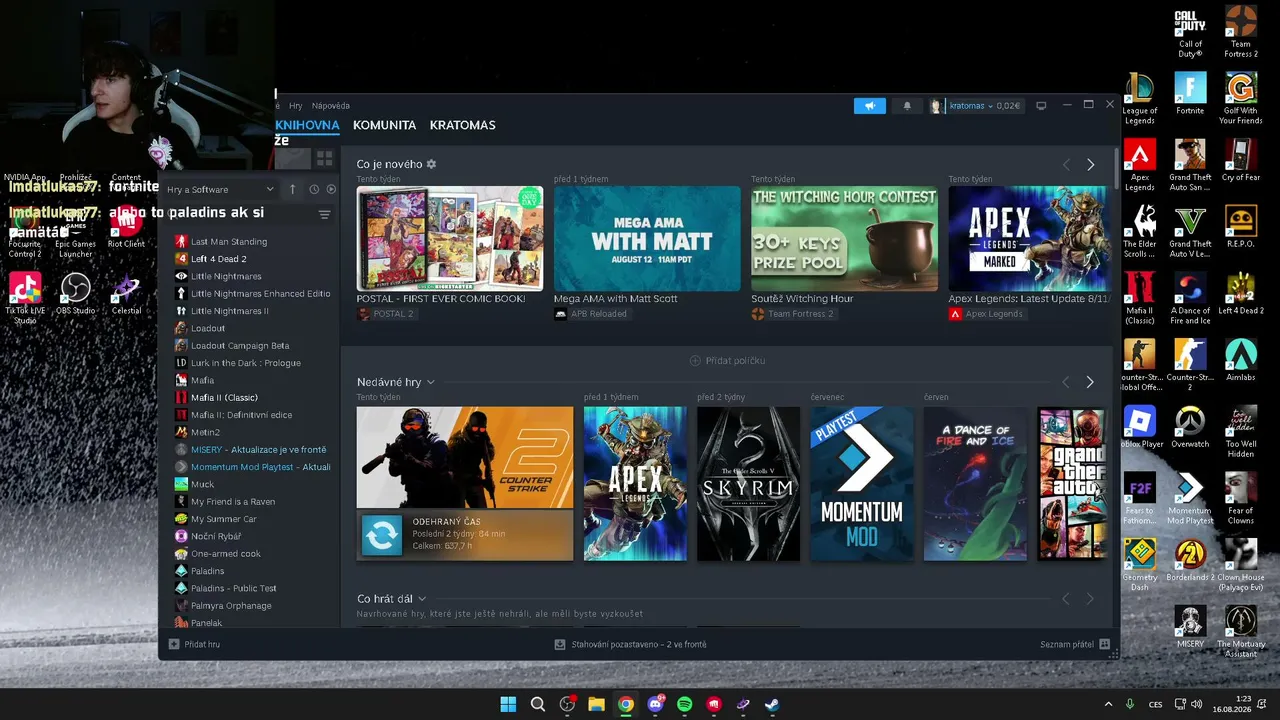Show next What's New items arrow

1090,164
